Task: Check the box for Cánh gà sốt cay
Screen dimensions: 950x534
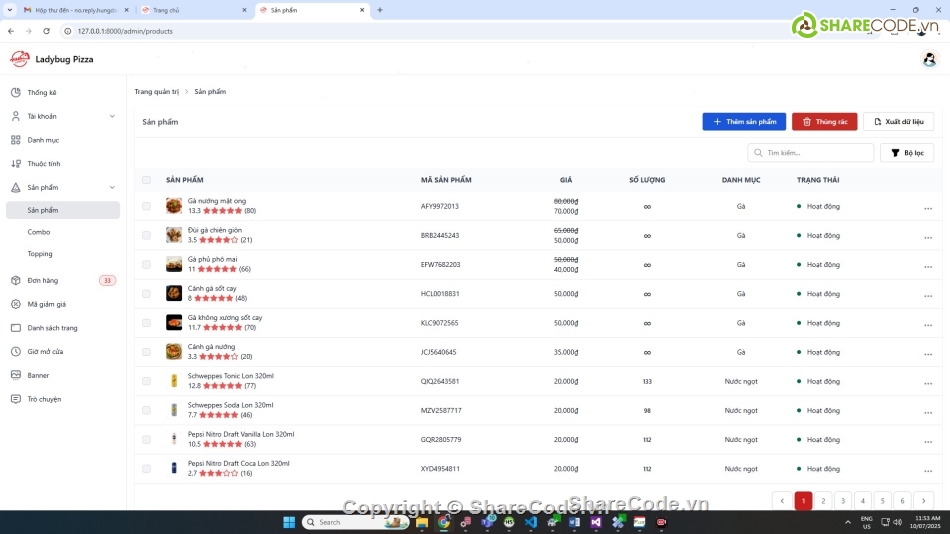Action: [146, 293]
